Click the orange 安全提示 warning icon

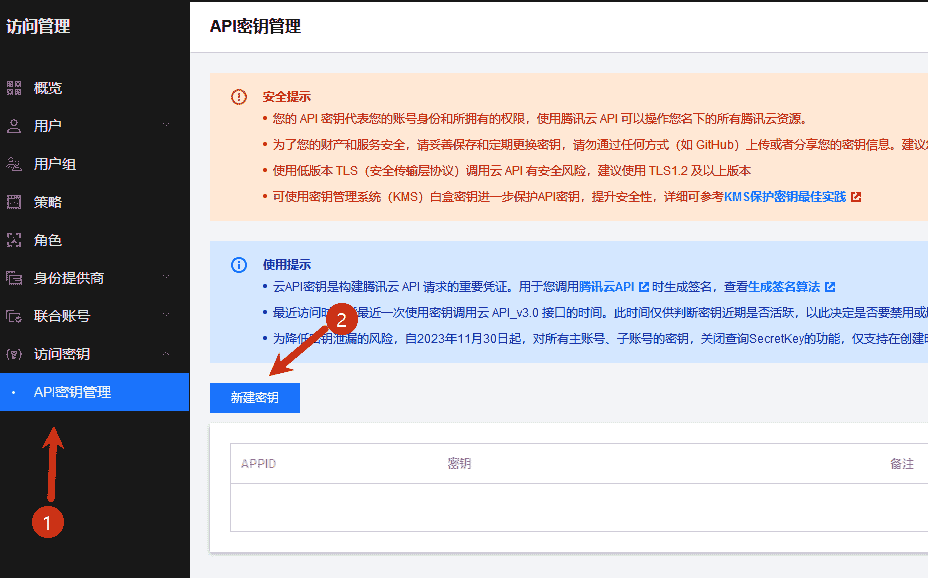point(239,97)
